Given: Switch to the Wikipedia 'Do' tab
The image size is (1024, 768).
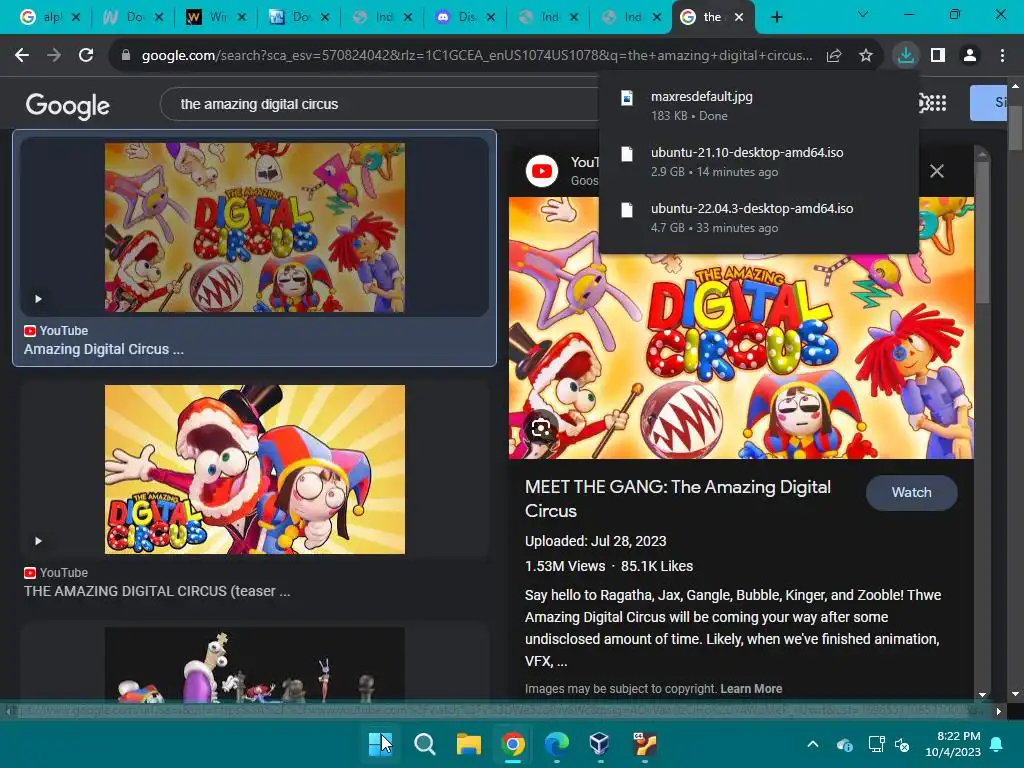Looking at the screenshot, I should point(133,17).
